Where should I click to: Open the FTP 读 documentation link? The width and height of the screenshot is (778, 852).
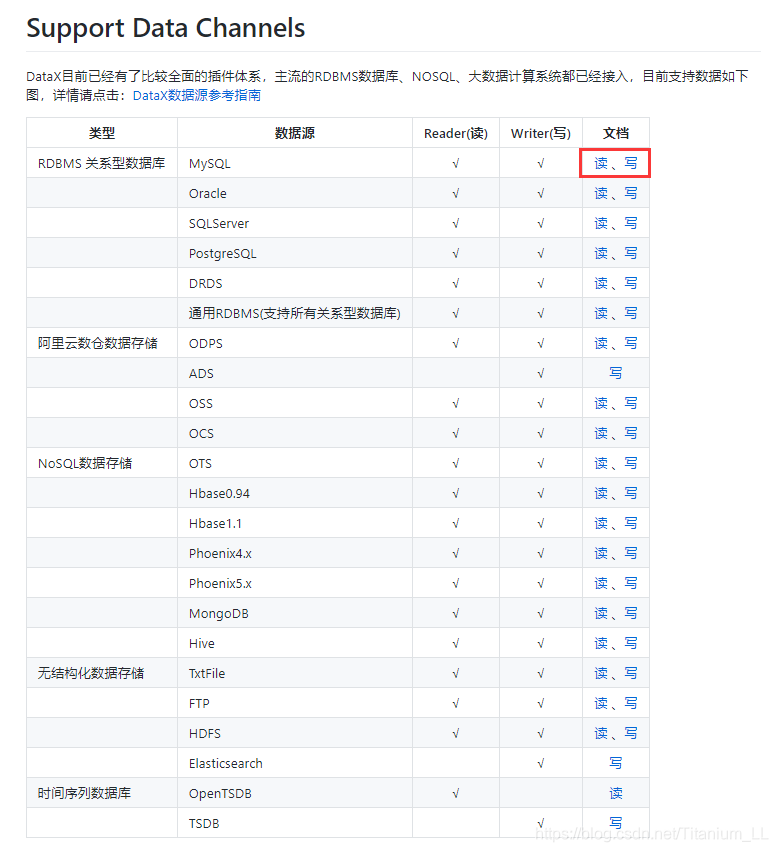601,703
